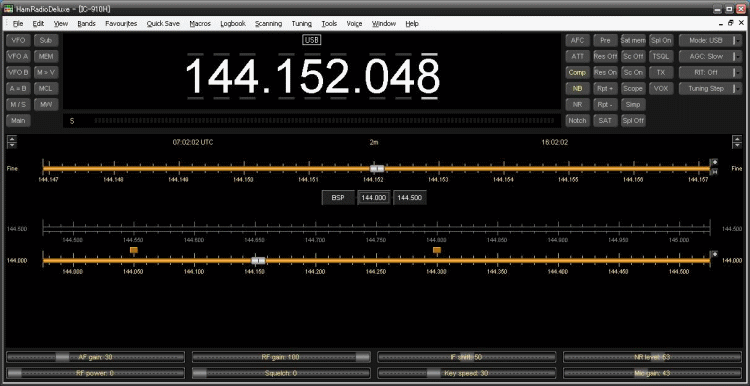The image size is (750, 386).
Task: Click the orange marker above 144.300
Action: click(437, 250)
